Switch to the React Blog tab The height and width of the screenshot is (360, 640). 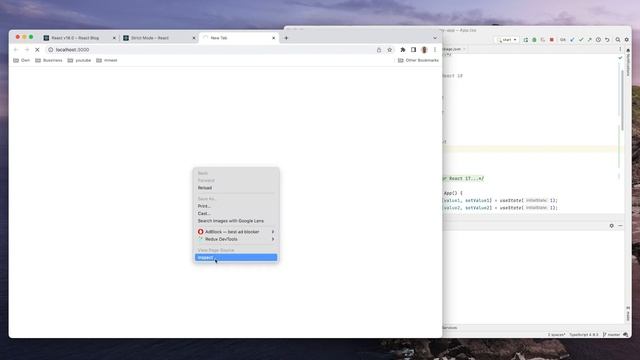point(79,38)
